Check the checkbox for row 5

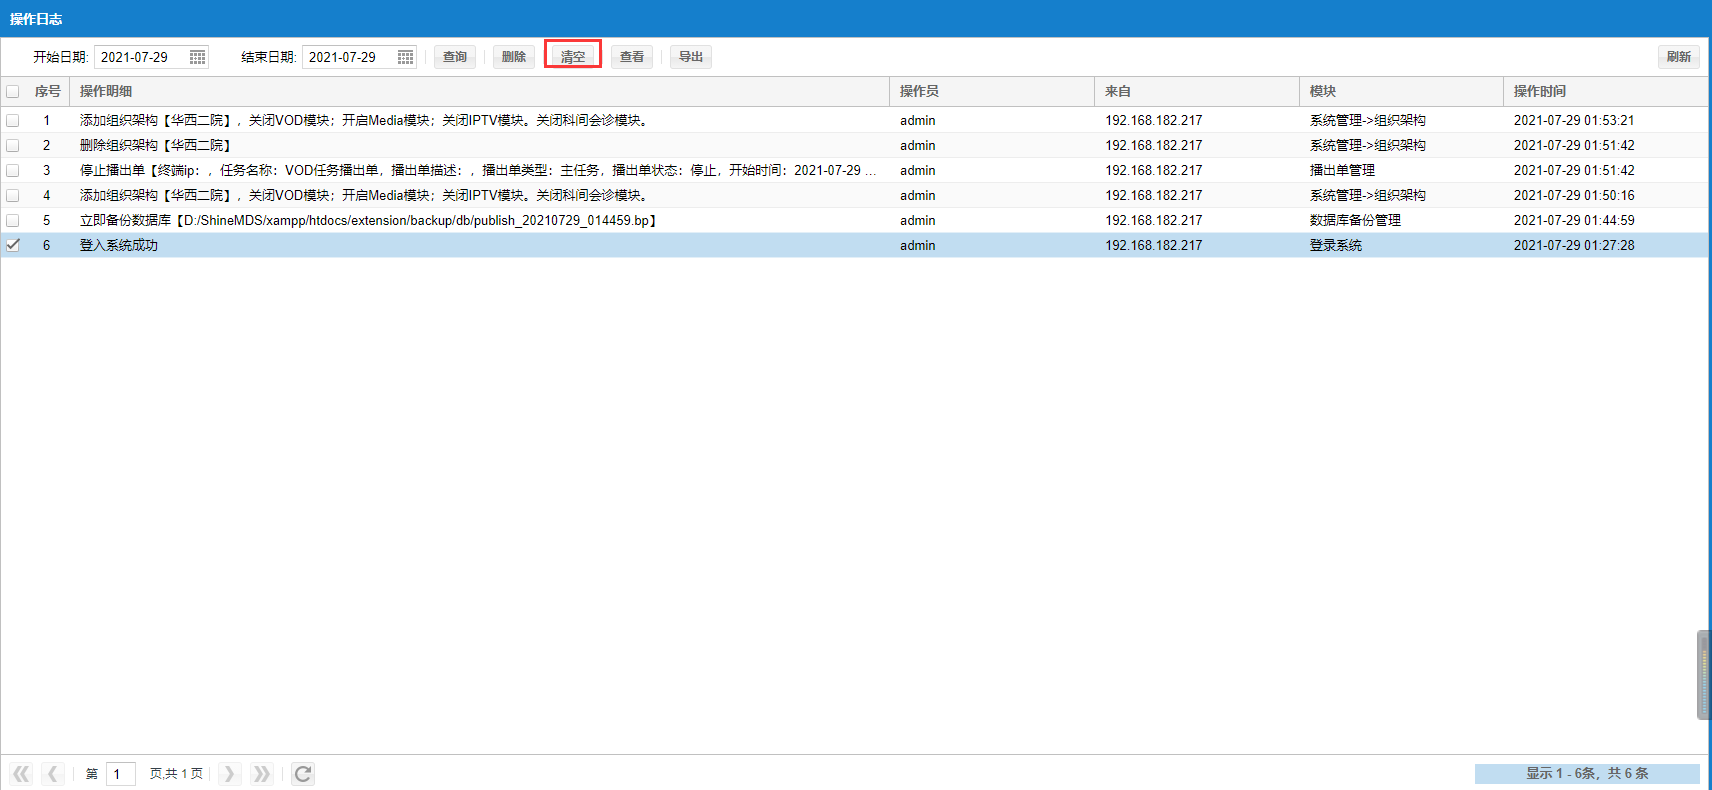[13, 220]
